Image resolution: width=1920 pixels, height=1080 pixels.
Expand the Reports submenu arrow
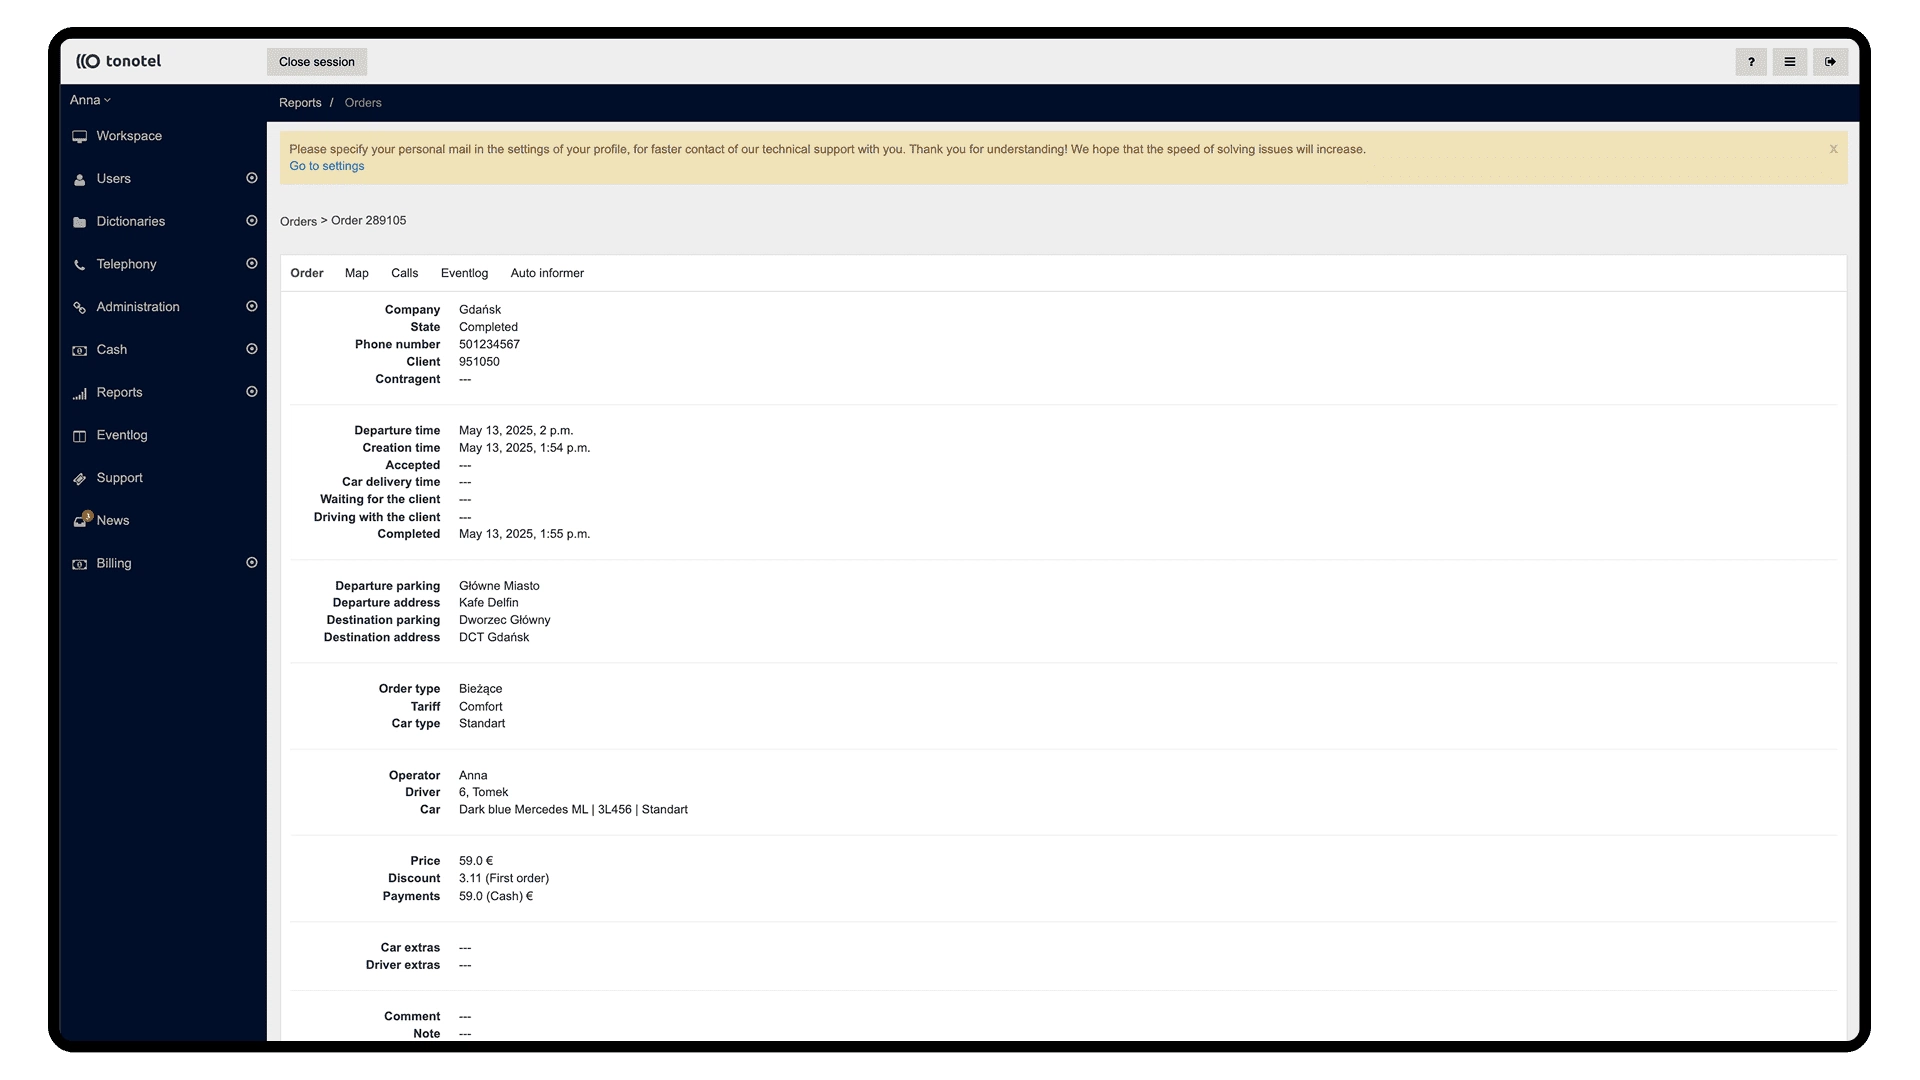(252, 392)
